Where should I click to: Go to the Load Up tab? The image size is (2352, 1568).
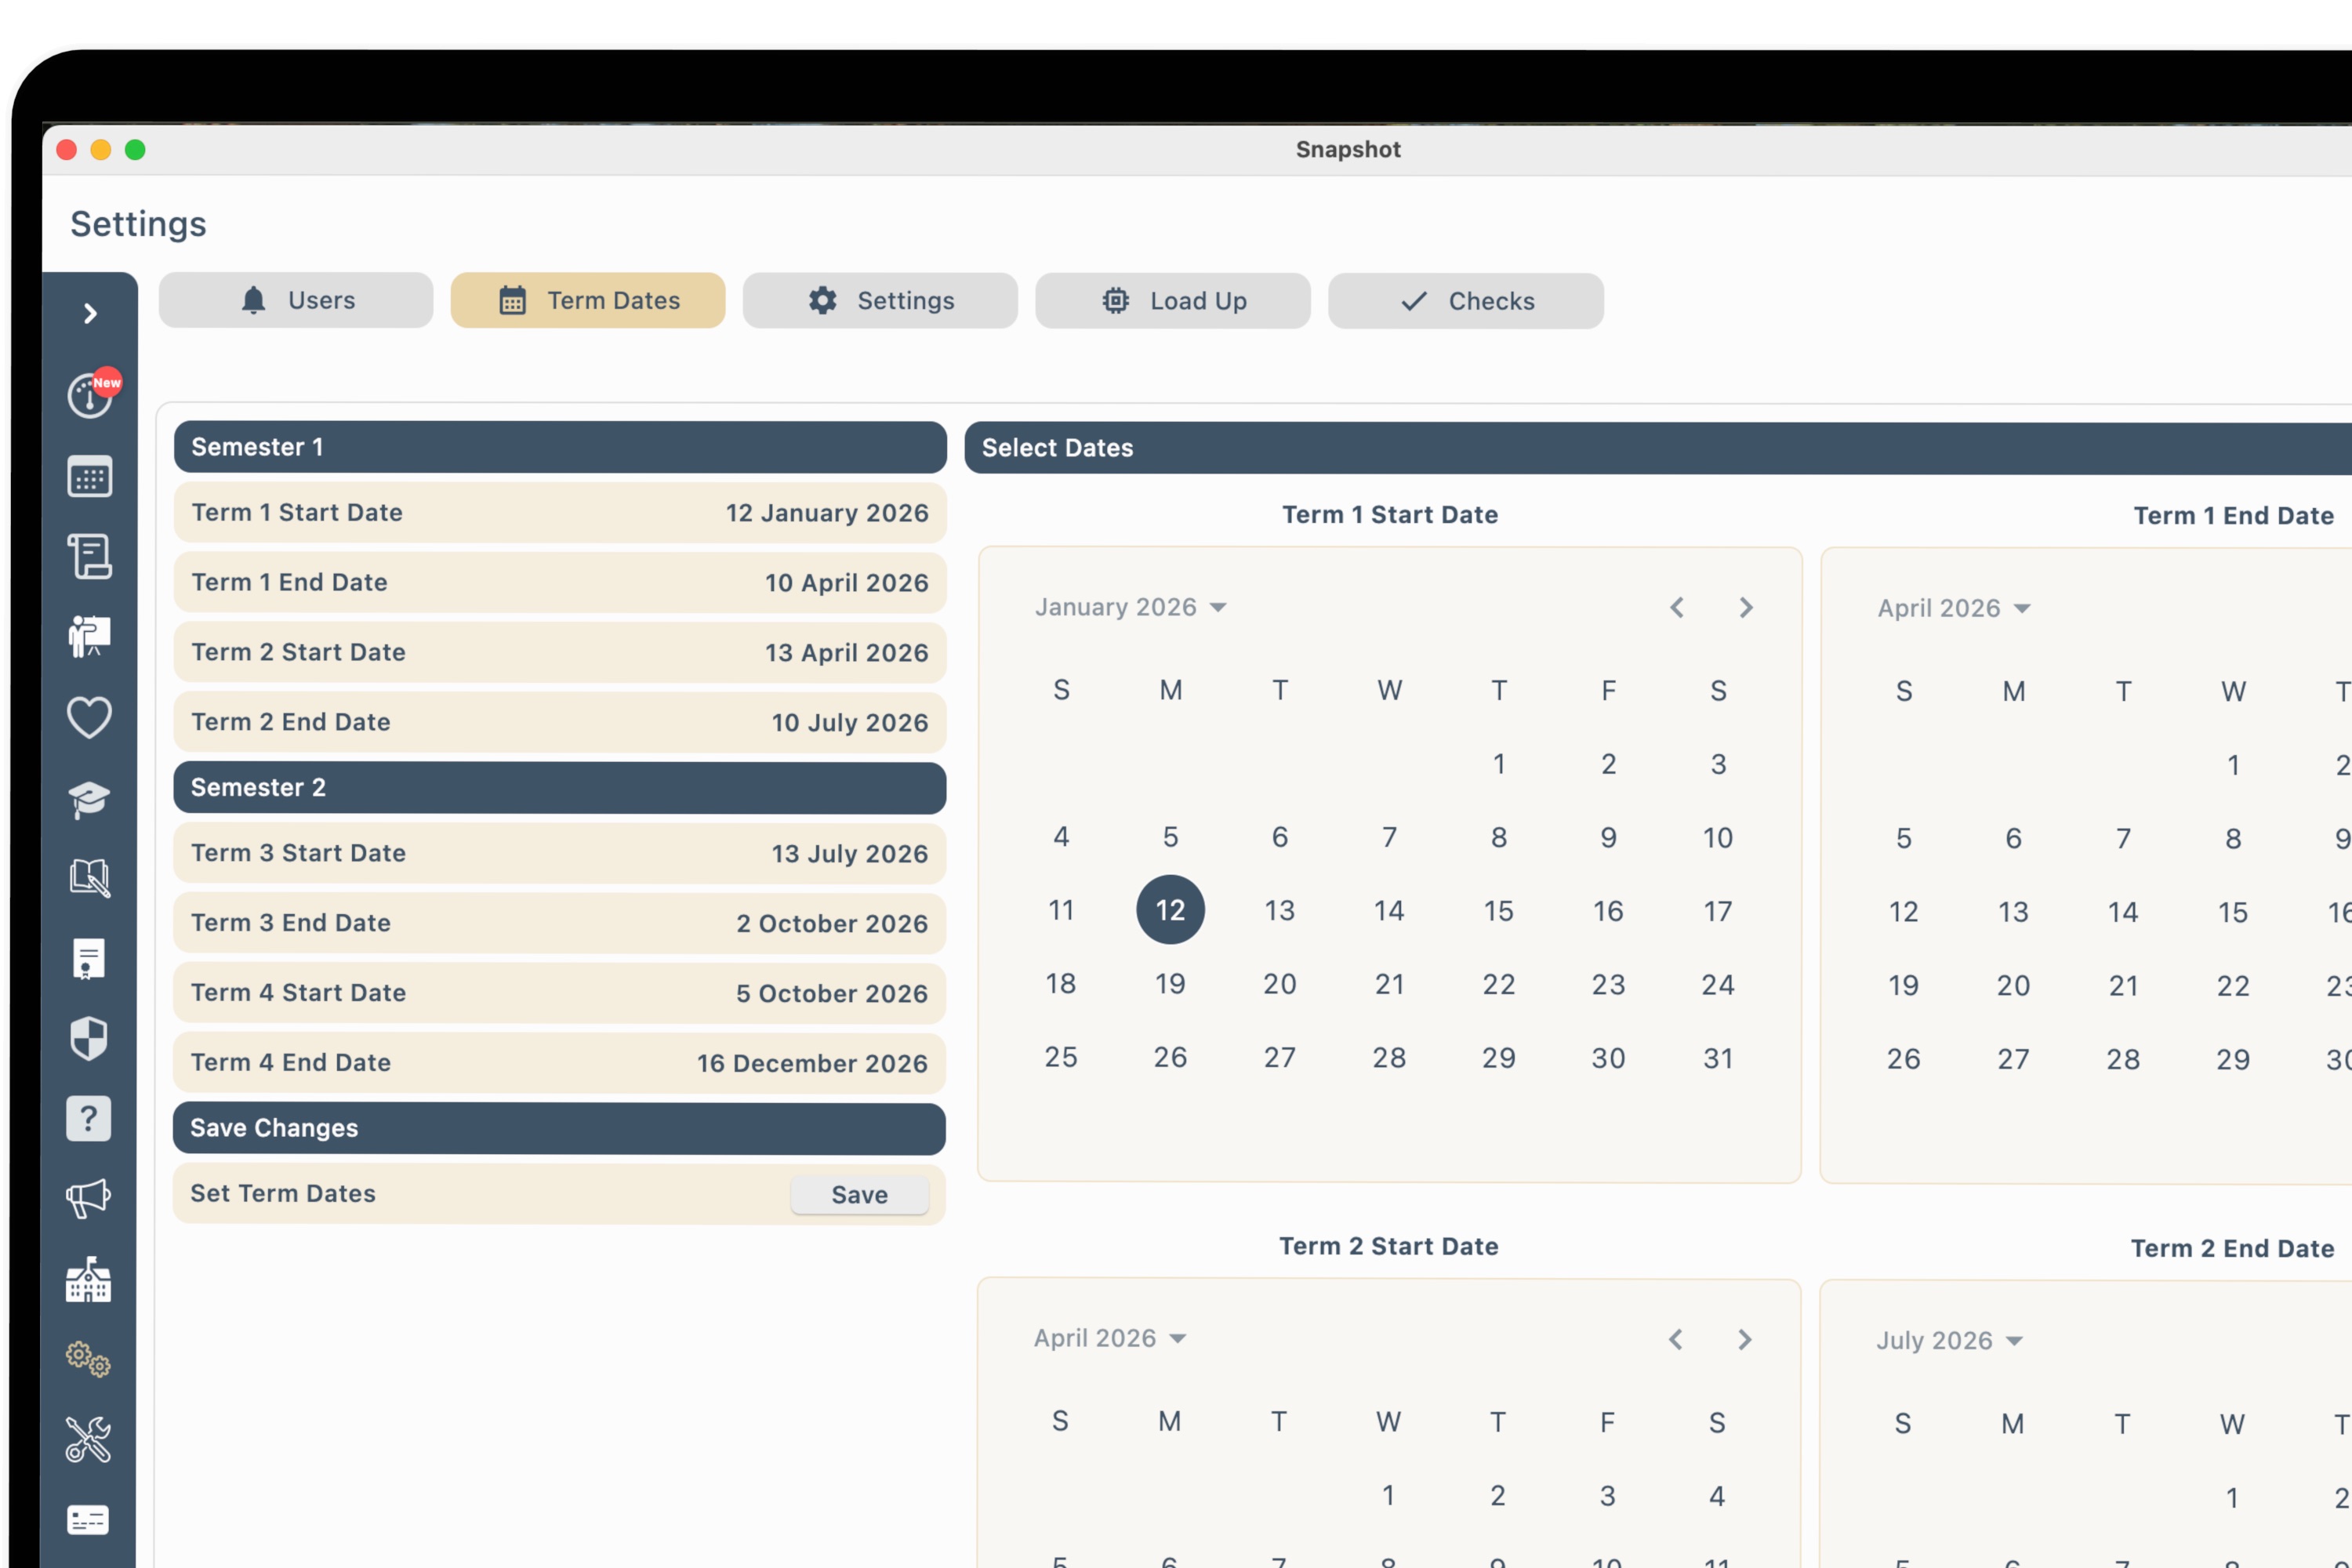pyautogui.click(x=1173, y=301)
